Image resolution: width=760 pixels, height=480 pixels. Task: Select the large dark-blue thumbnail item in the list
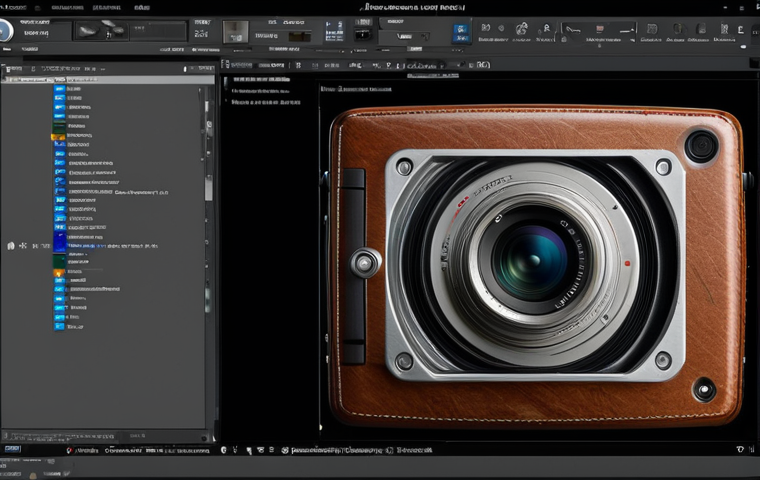pyautogui.click(x=60, y=242)
